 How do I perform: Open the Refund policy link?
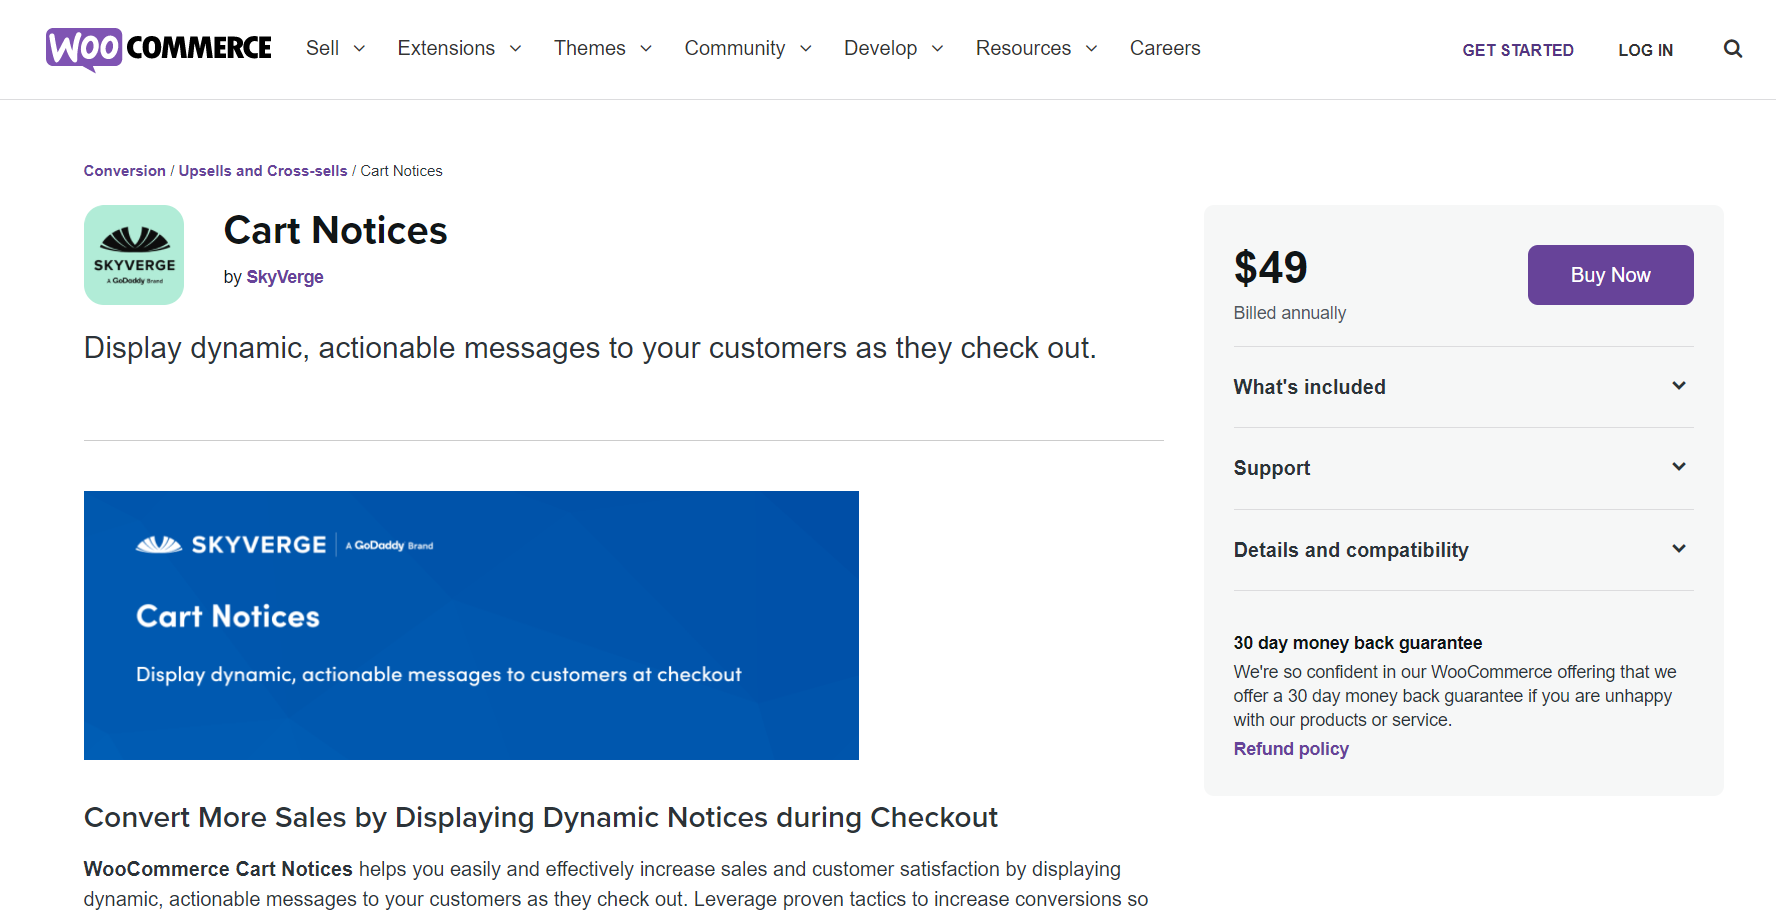click(x=1291, y=749)
